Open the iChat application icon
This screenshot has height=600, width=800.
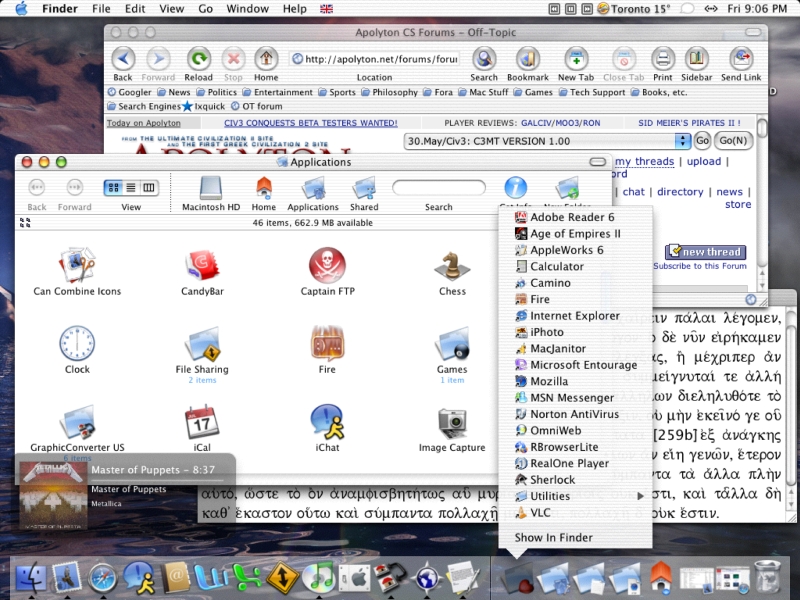[327, 423]
